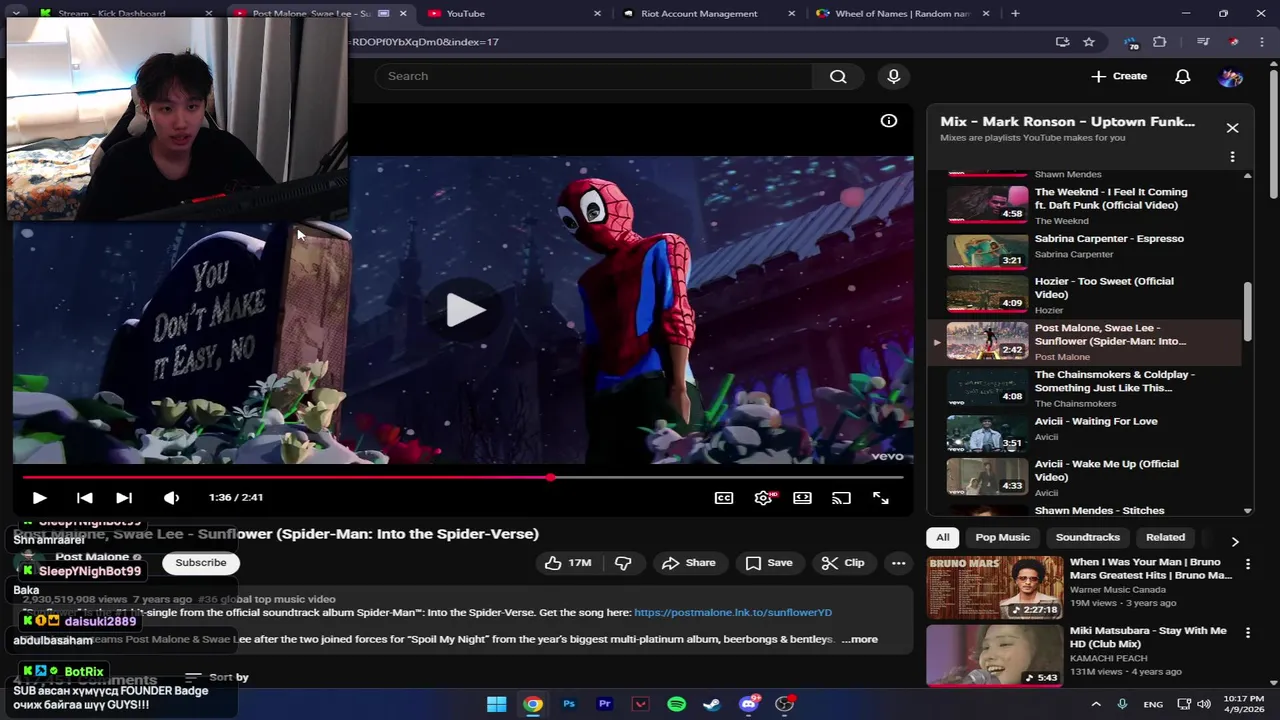This screenshot has width=1280, height=720.
Task: Open Chrome media controls icon
Action: [x=1203, y=42]
